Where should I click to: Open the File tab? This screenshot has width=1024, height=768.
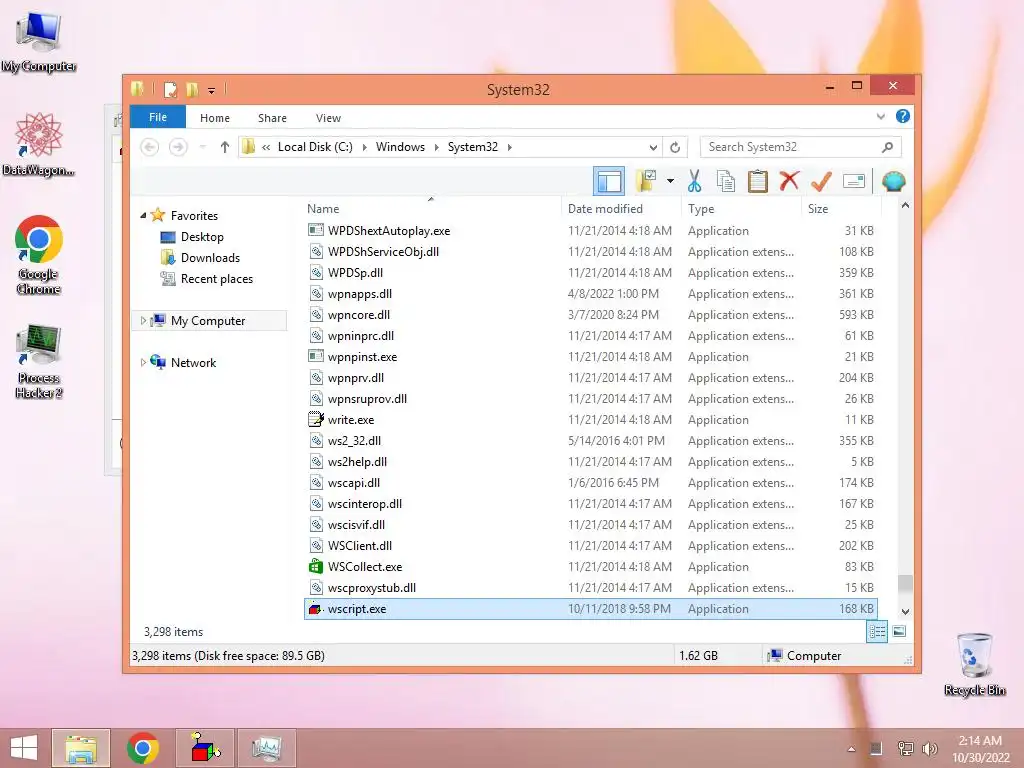158,117
